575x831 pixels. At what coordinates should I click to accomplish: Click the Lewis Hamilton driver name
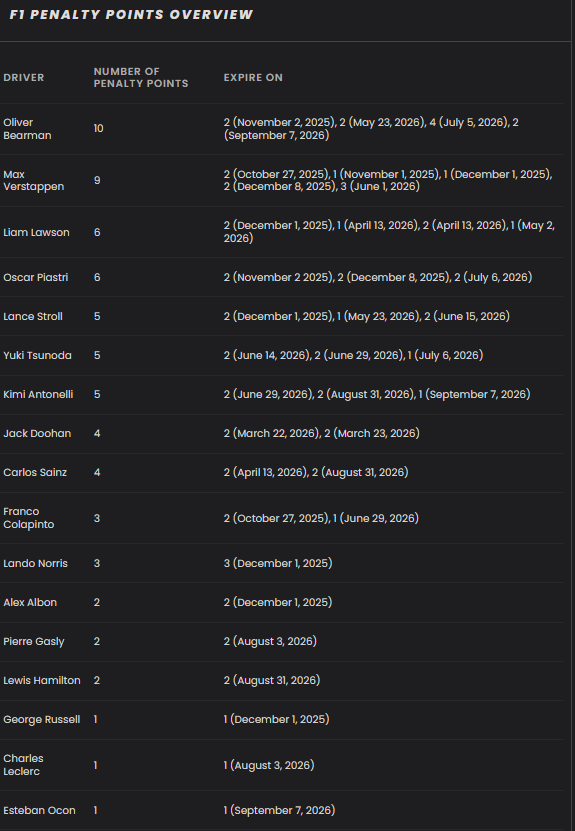coord(42,680)
